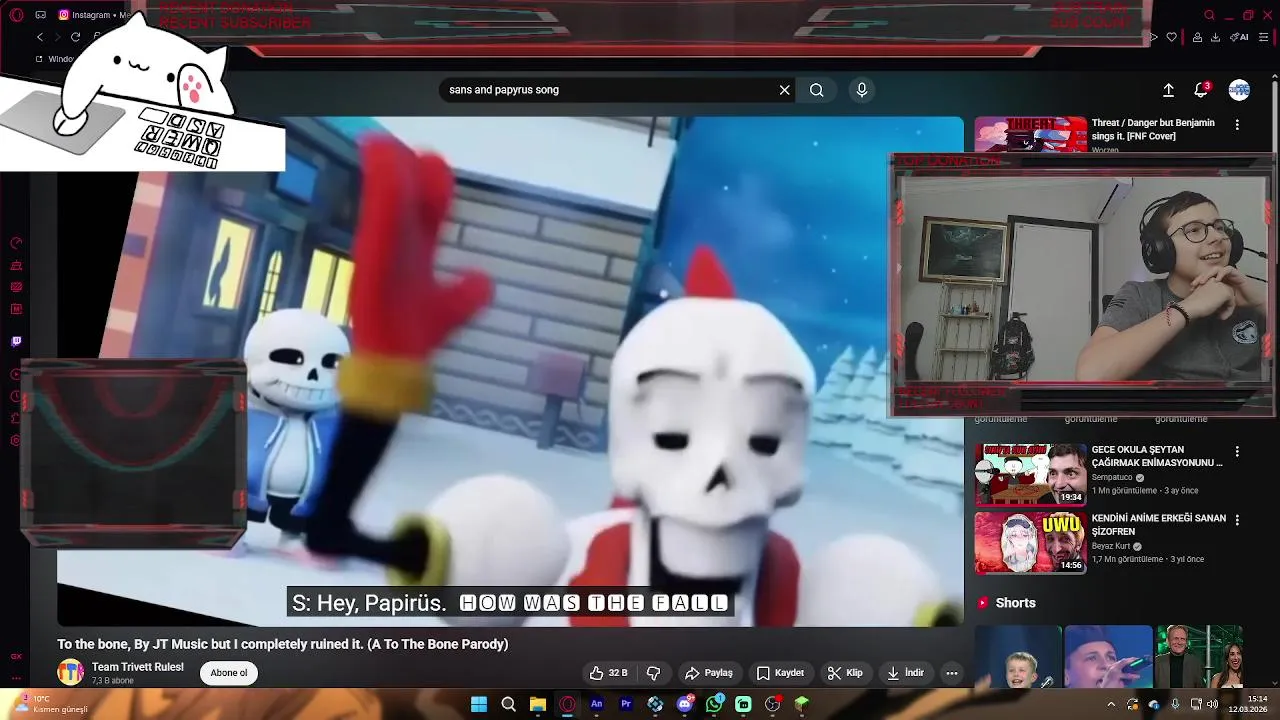The height and width of the screenshot is (720, 1280).
Task: Open the YouTube notifications bell
Action: 1202,90
